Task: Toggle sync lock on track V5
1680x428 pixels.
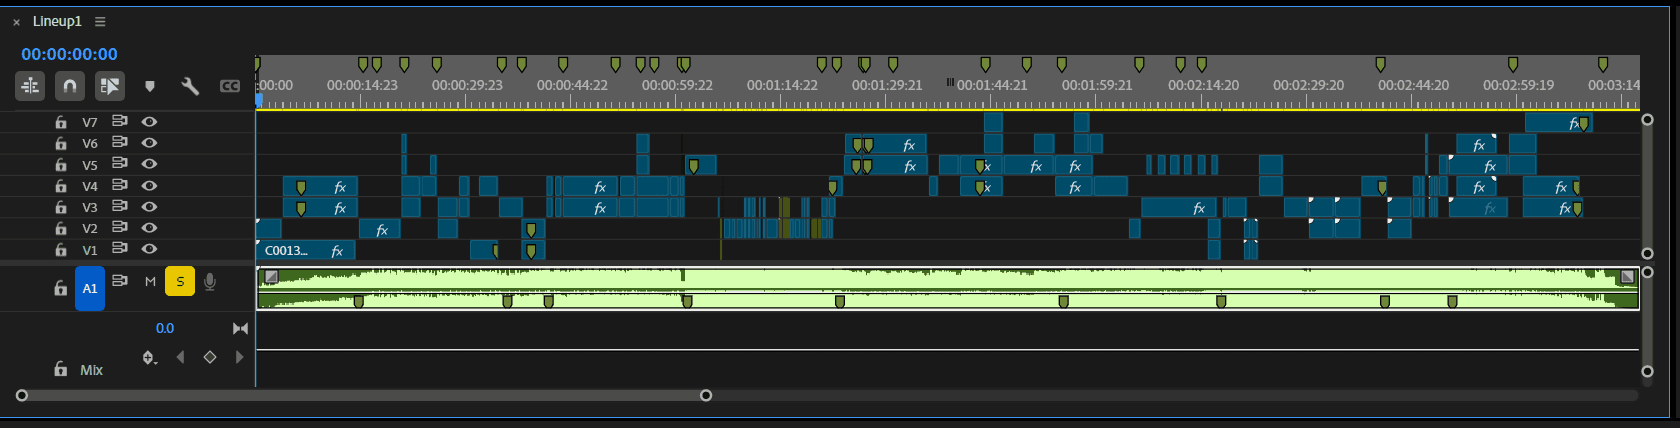Action: click(120, 163)
